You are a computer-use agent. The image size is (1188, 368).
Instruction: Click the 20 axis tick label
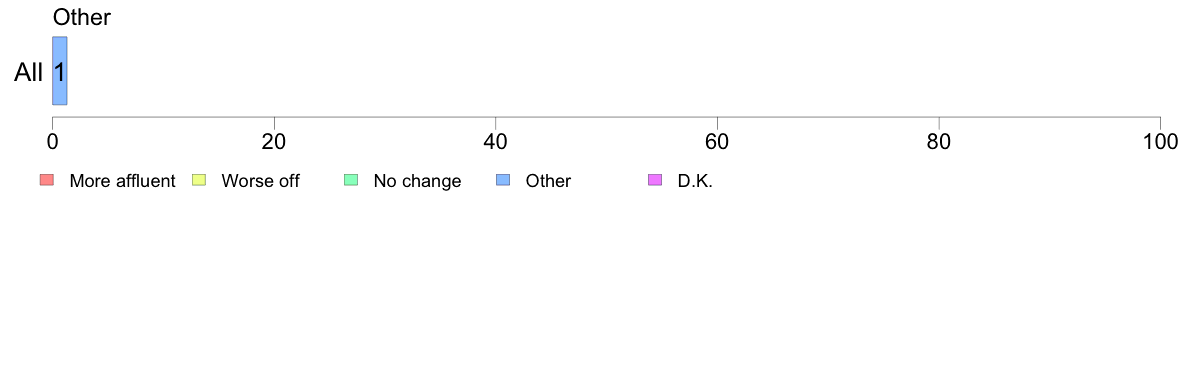coord(274,141)
